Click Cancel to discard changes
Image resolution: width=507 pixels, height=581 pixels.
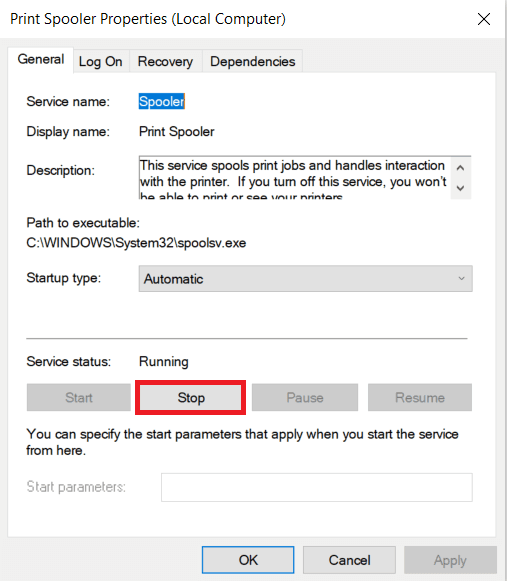pyautogui.click(x=349, y=560)
